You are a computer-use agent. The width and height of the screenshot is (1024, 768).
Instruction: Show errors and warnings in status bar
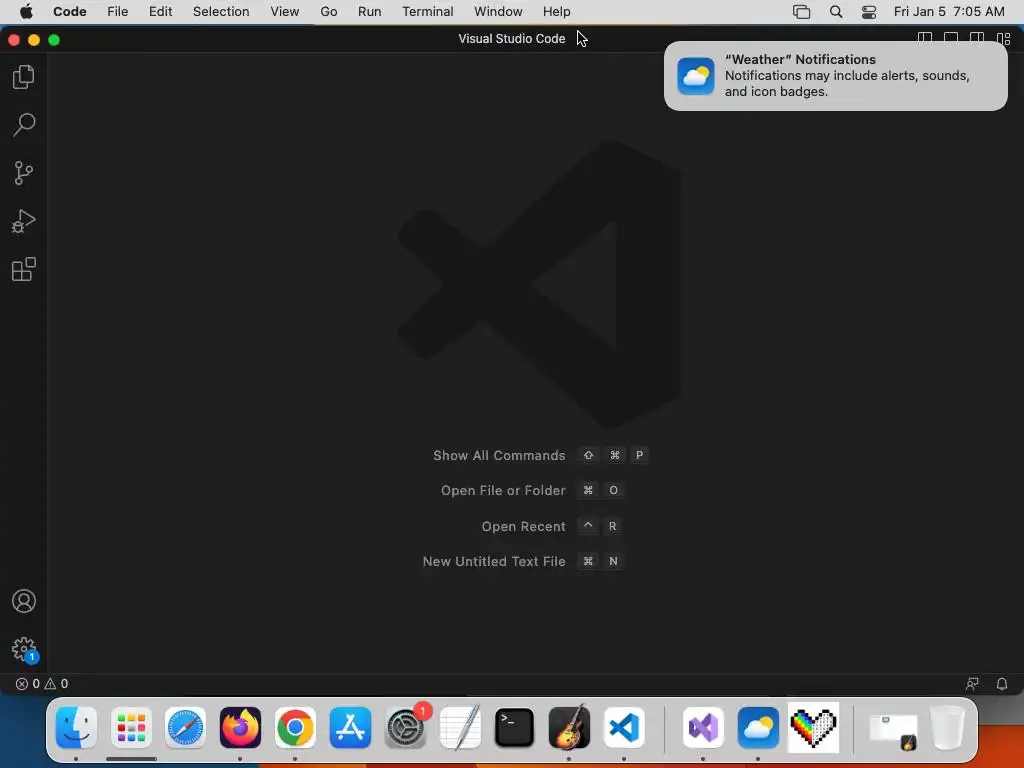point(42,684)
